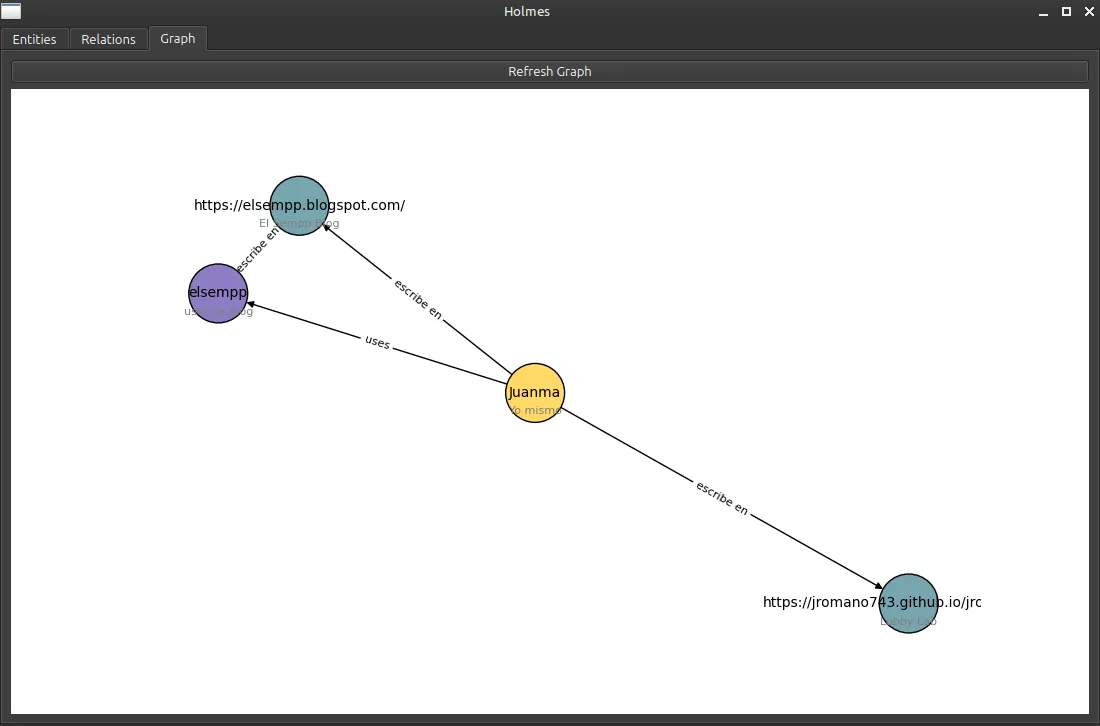Click the "Yo mismo" caption under Juanma

[x=535, y=411]
